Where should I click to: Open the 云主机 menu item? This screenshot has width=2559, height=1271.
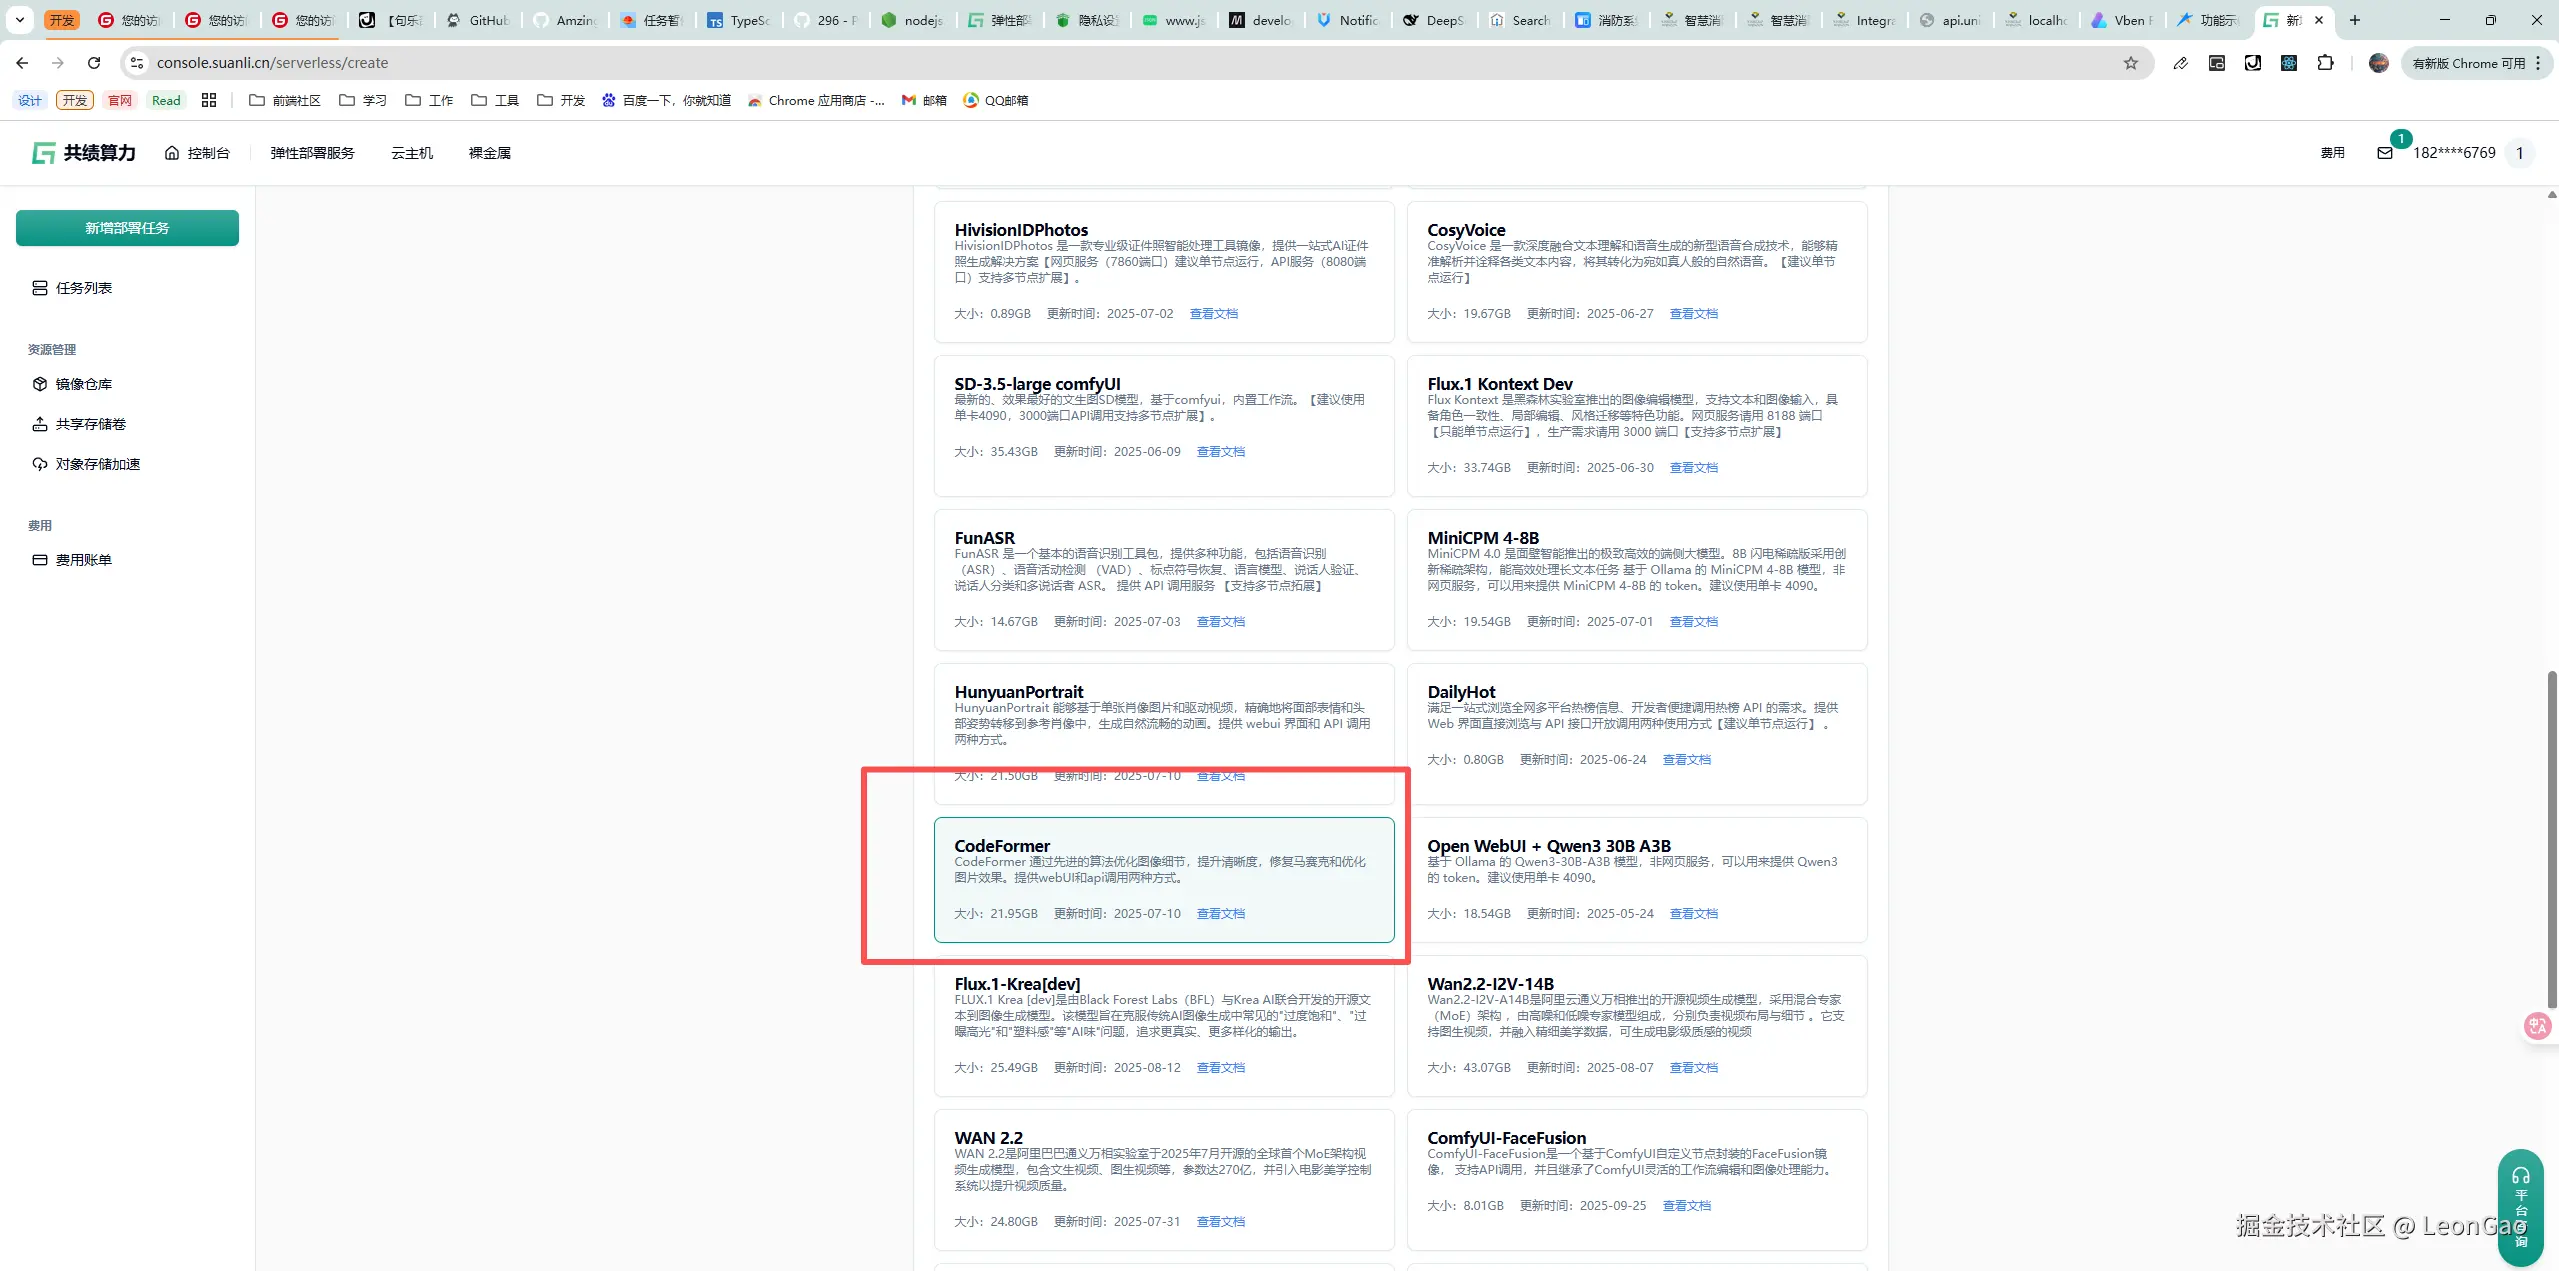(x=412, y=153)
